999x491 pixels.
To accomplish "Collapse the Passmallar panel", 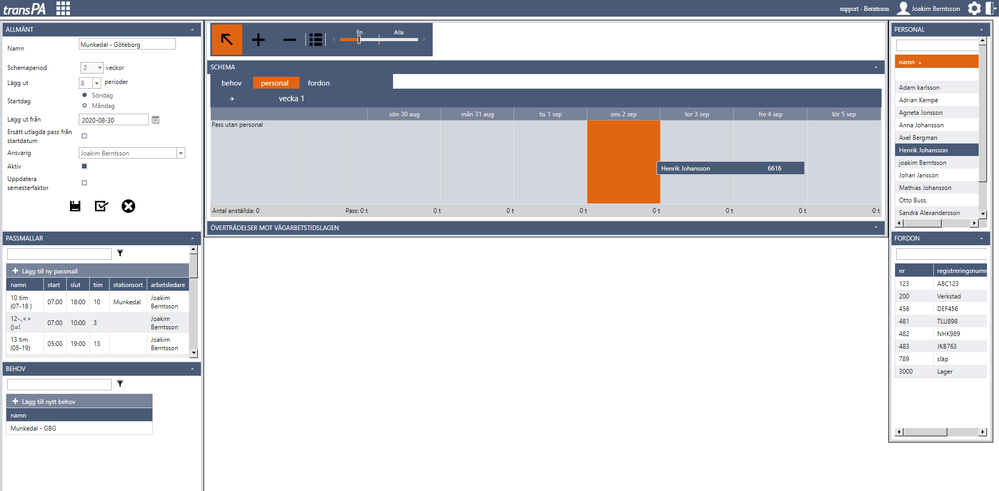I will tap(192, 238).
